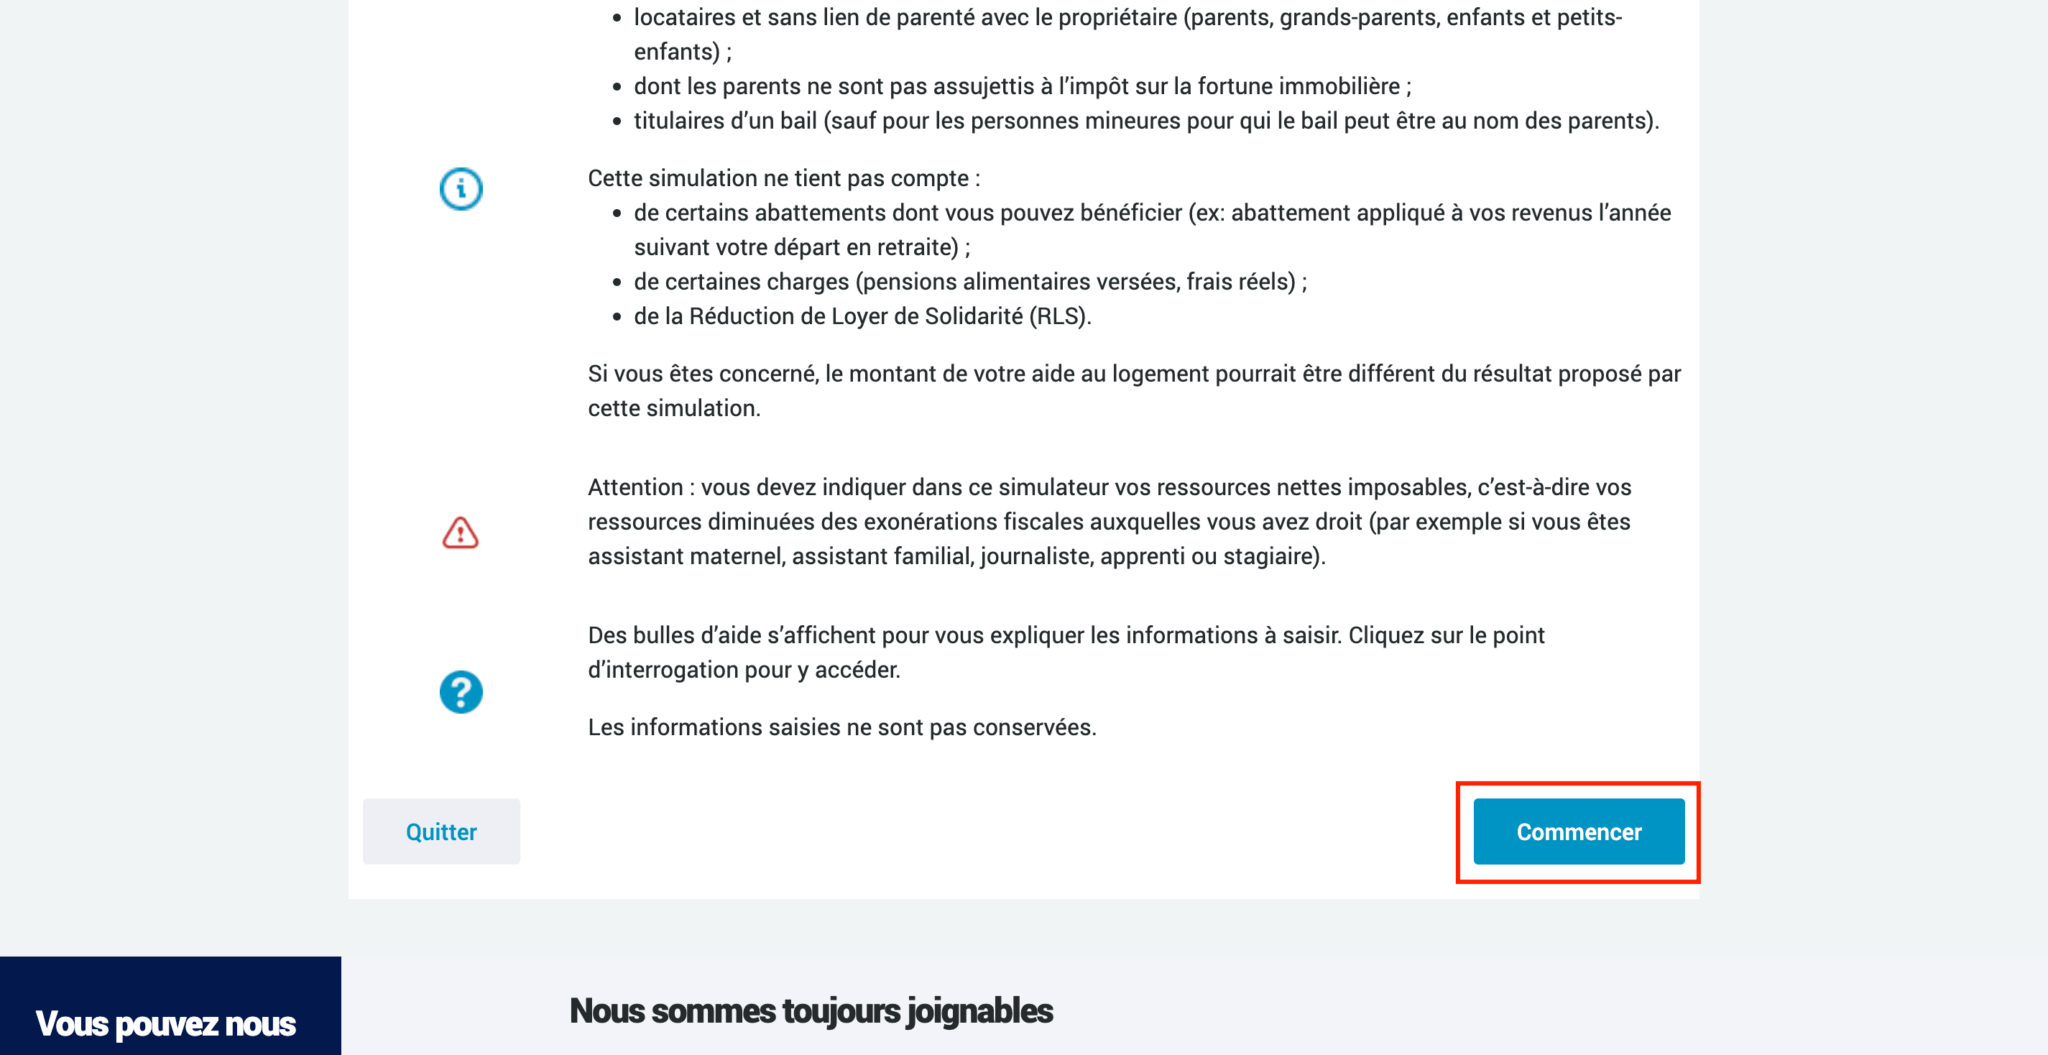This screenshot has width=2048, height=1055.
Task: Click the 'impôt sur la fortune immobilière' bullet
Action: tap(1022, 86)
